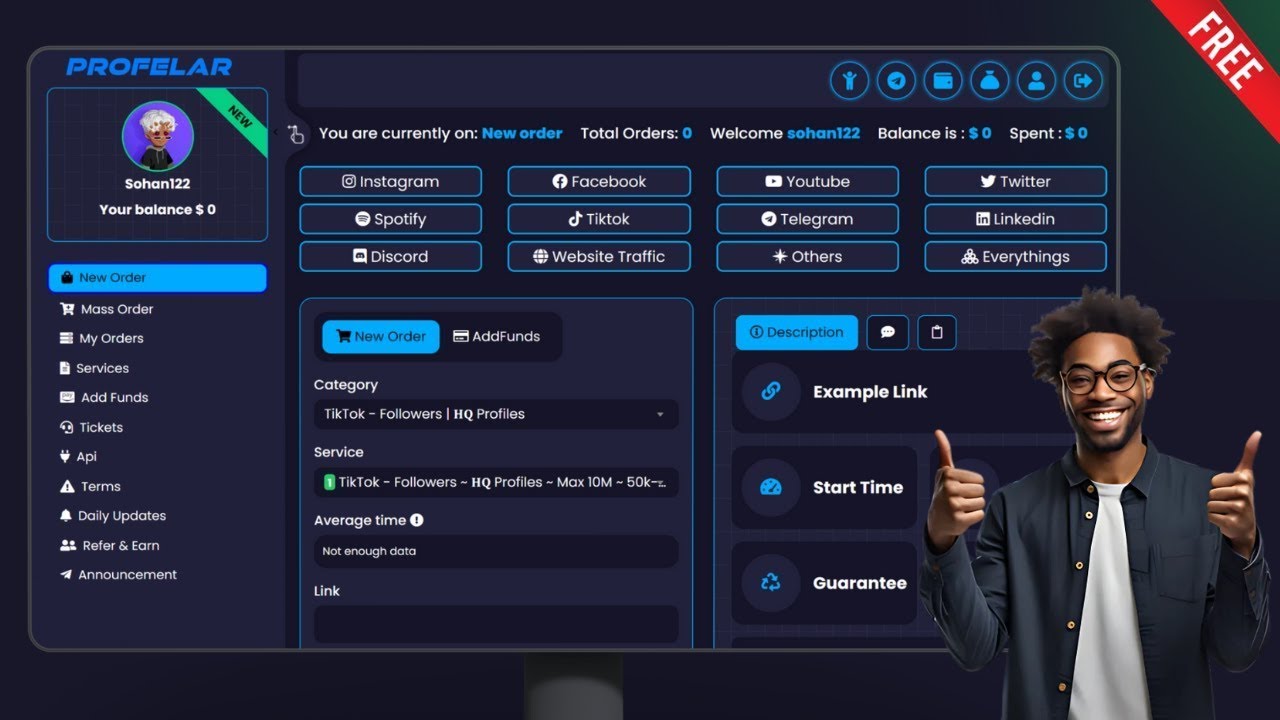Viewport: 1280px width, 720px height.
Task: Filter services by Linkedin
Action: (x=1016, y=219)
